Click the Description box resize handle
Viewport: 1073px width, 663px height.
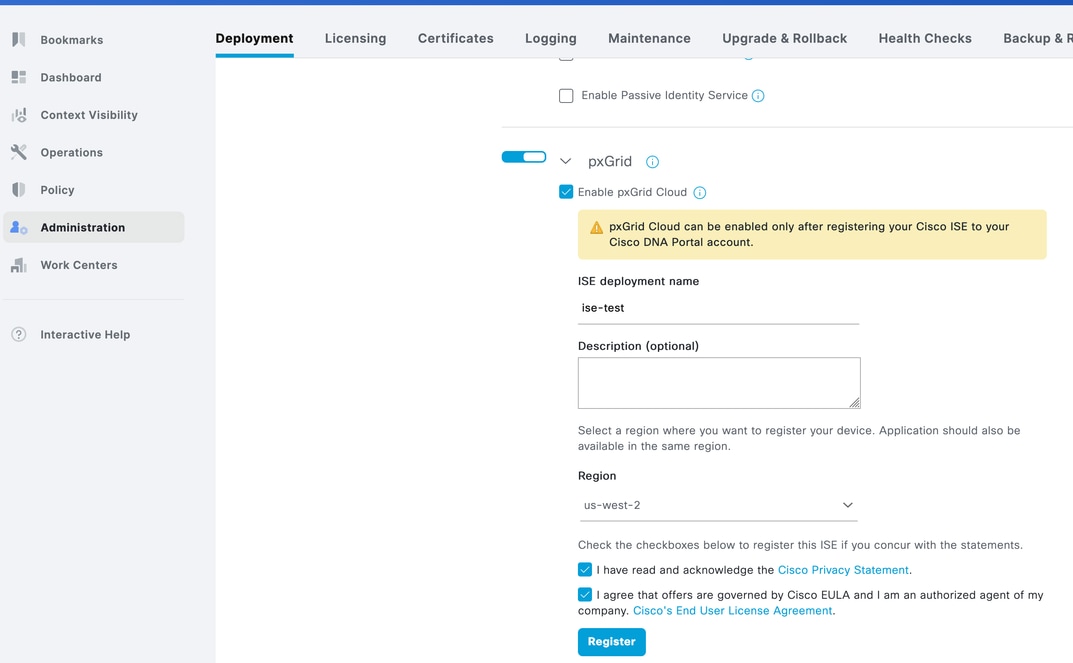click(855, 403)
